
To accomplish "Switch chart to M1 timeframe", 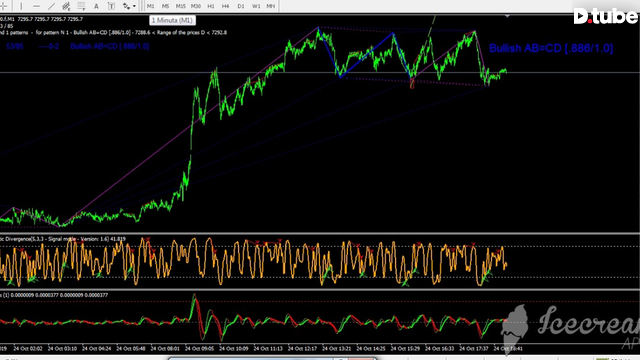I will point(151,6).
